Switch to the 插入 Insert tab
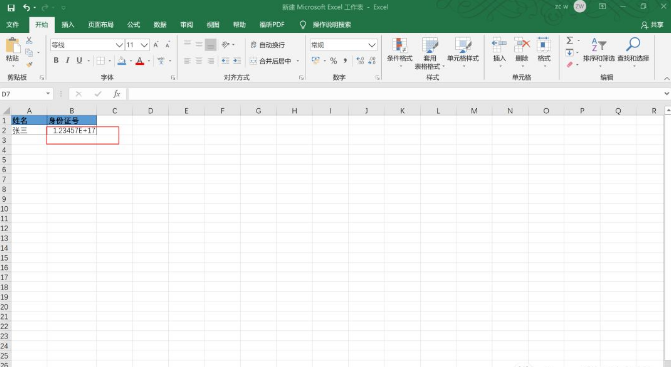Viewport: 671px width, 367px height. click(x=68, y=25)
